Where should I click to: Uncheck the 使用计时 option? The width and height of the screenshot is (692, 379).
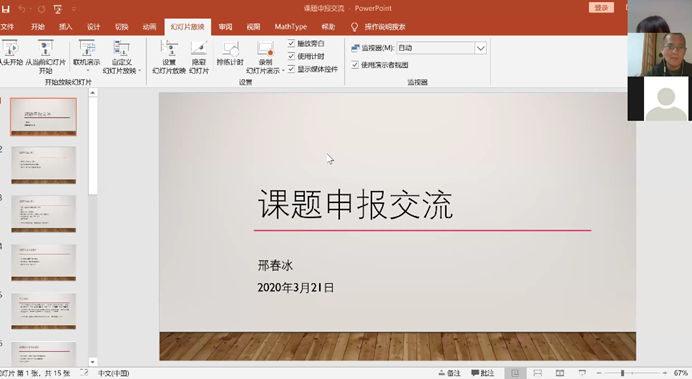click(x=291, y=56)
